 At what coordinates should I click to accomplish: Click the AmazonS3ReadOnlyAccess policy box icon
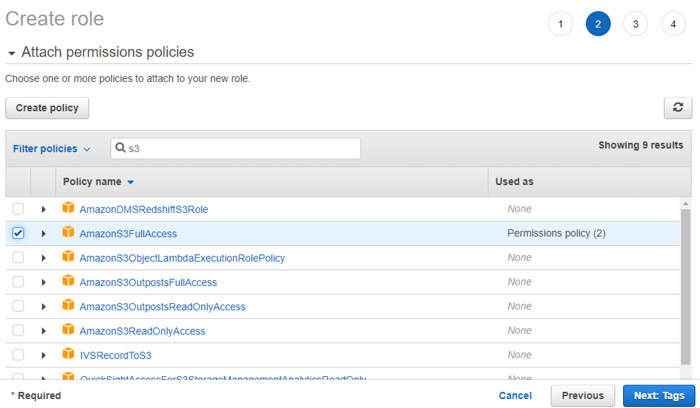point(68,329)
